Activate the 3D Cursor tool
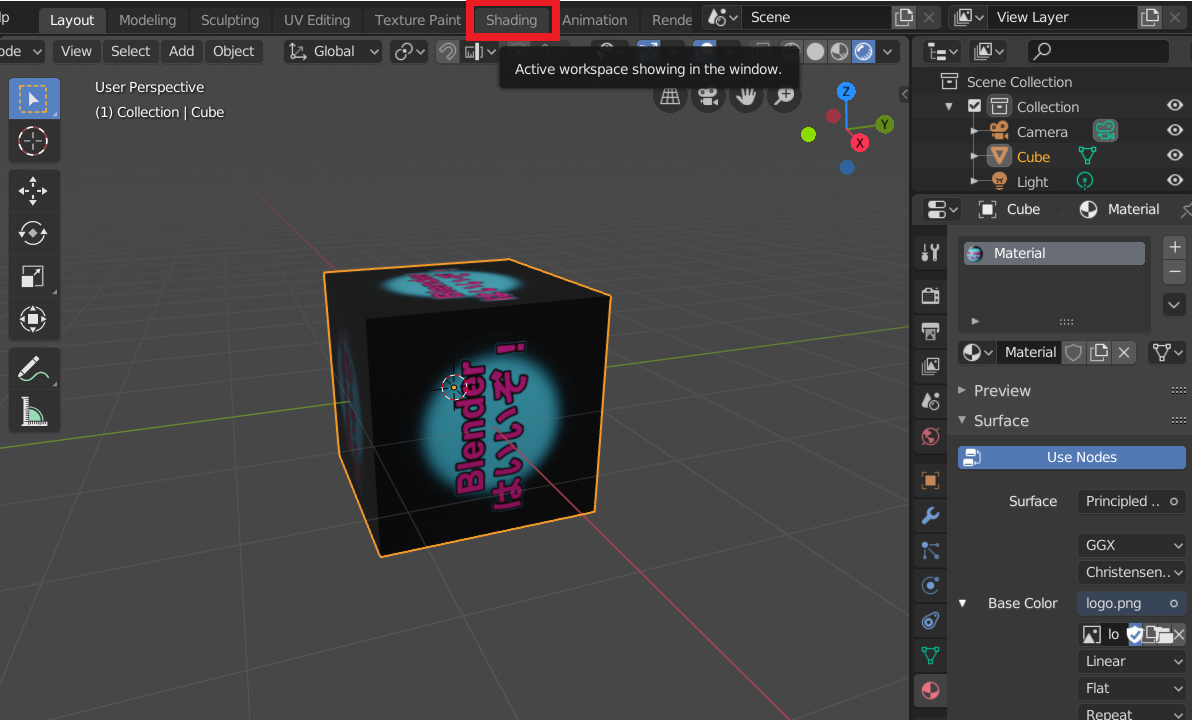The width and height of the screenshot is (1192, 720). (33, 141)
